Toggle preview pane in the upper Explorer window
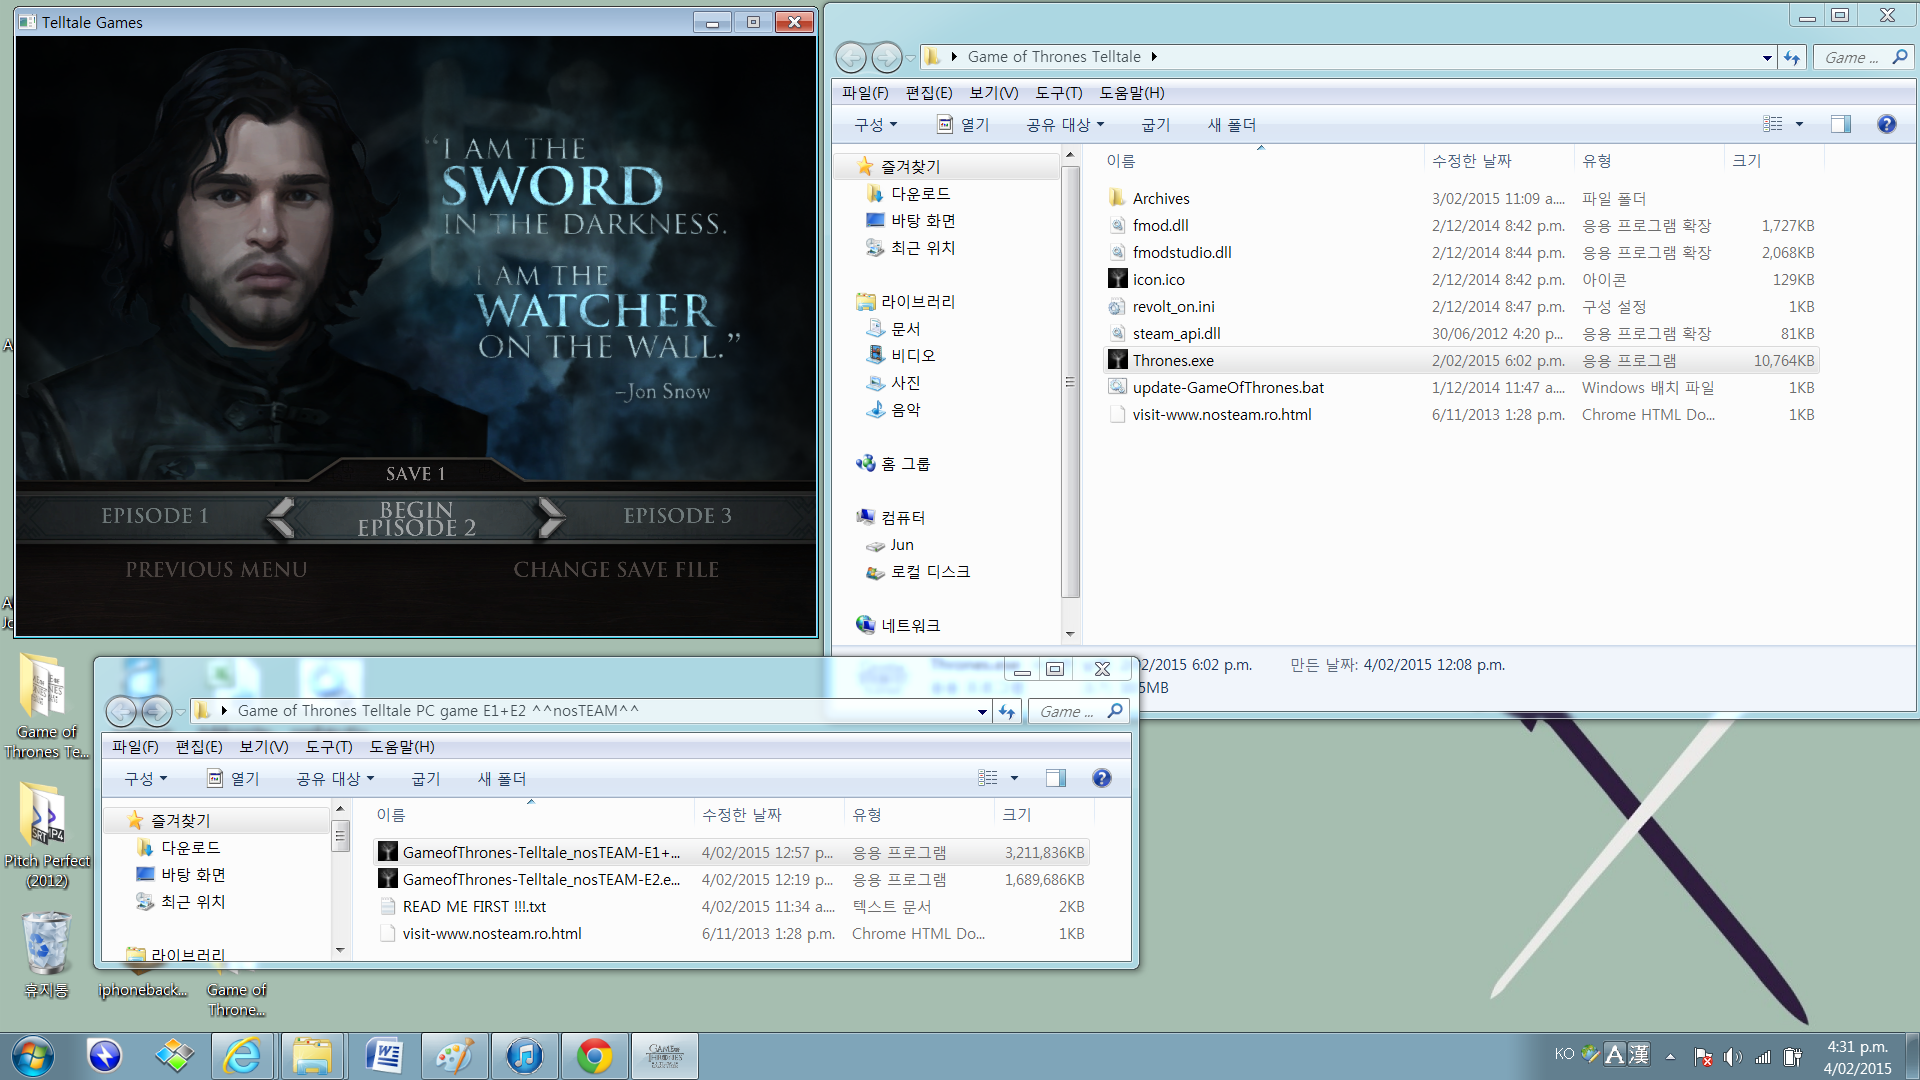Image resolution: width=1920 pixels, height=1080 pixels. [1841, 124]
